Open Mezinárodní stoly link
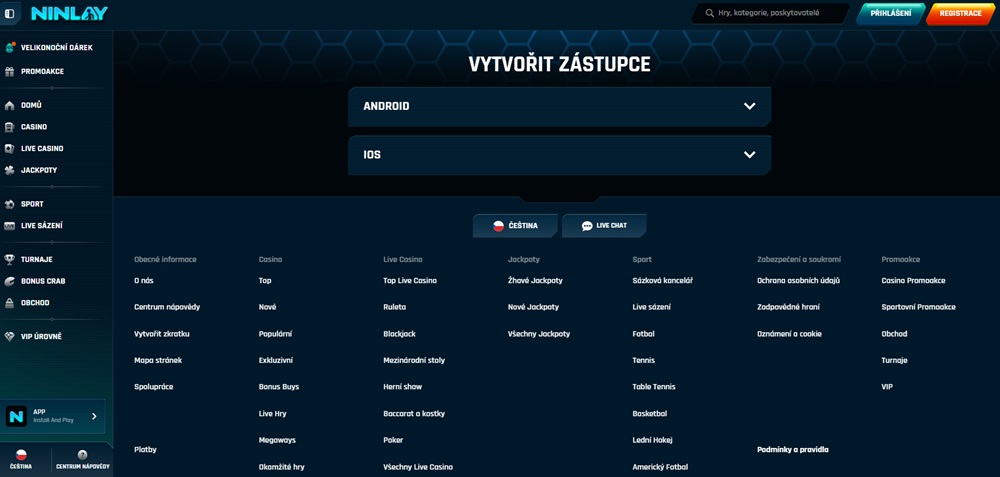 pyautogui.click(x=414, y=360)
